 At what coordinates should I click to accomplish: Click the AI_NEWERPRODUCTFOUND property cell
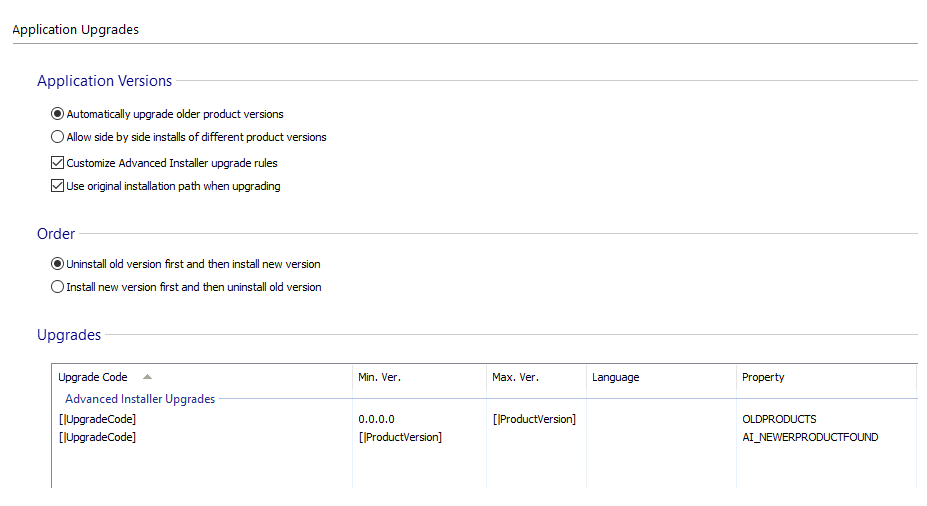pos(810,437)
